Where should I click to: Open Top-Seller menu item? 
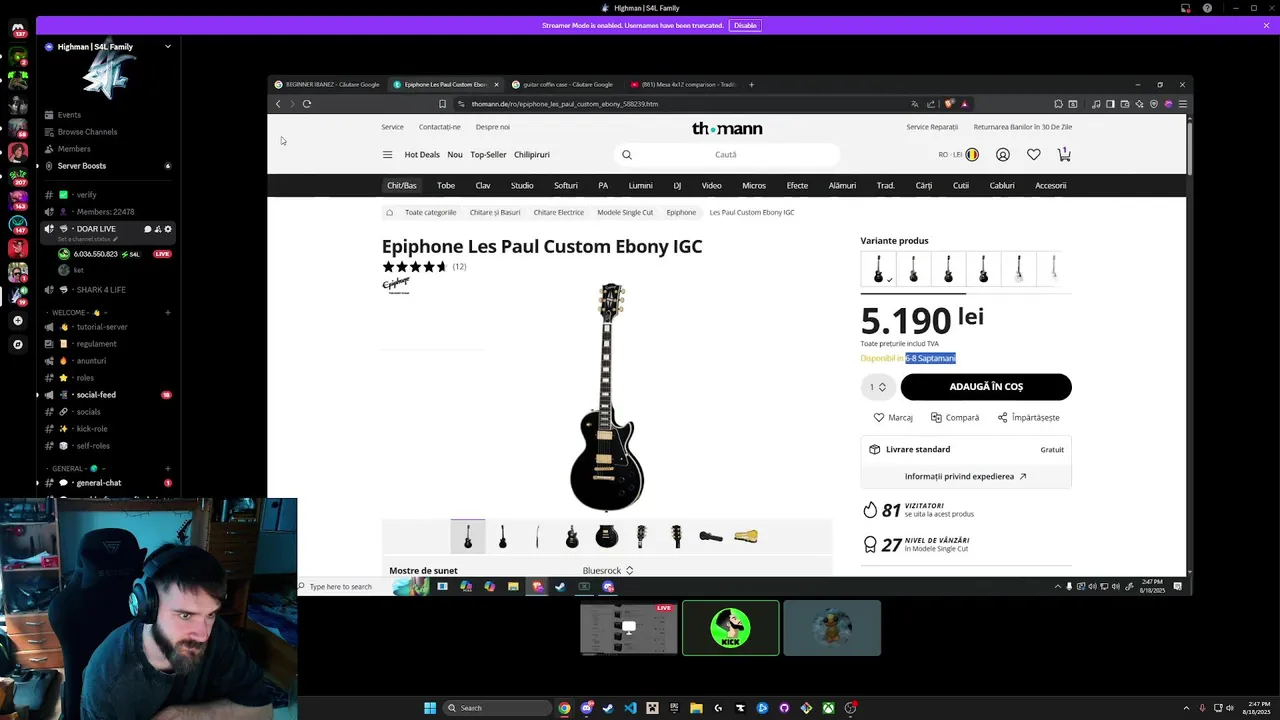coord(488,155)
